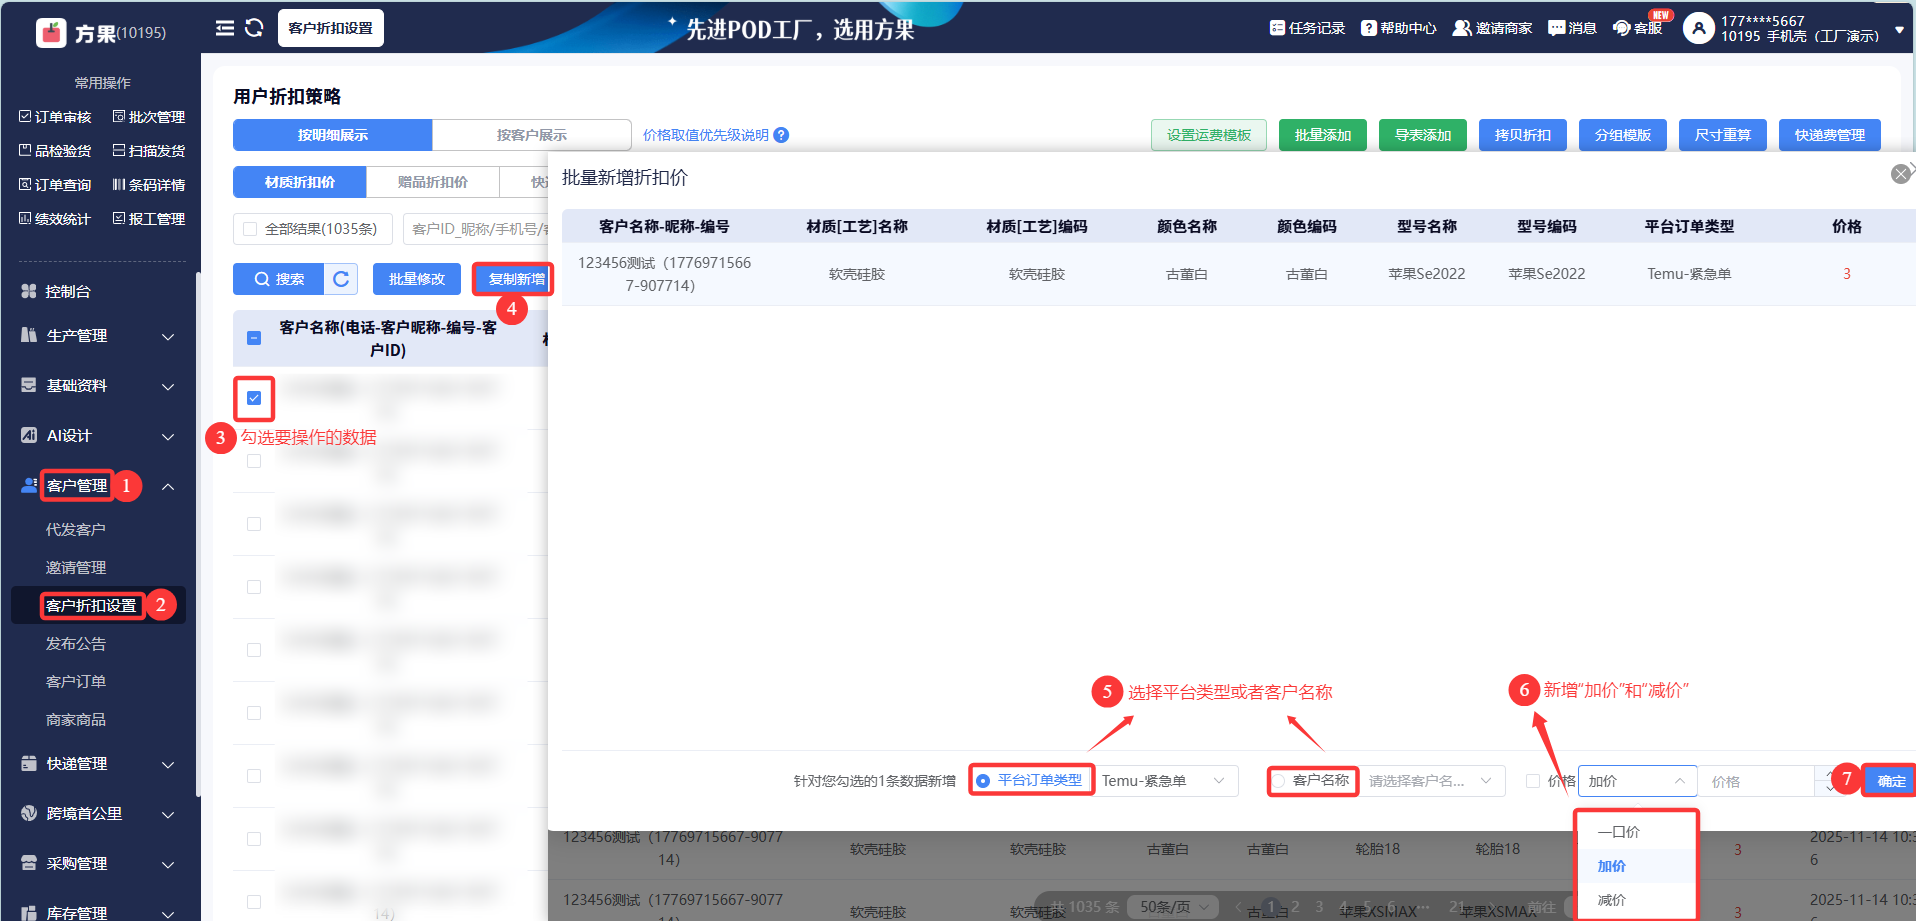Click the 邀请商家 invite icon
1916x921 pixels.
[1462, 28]
